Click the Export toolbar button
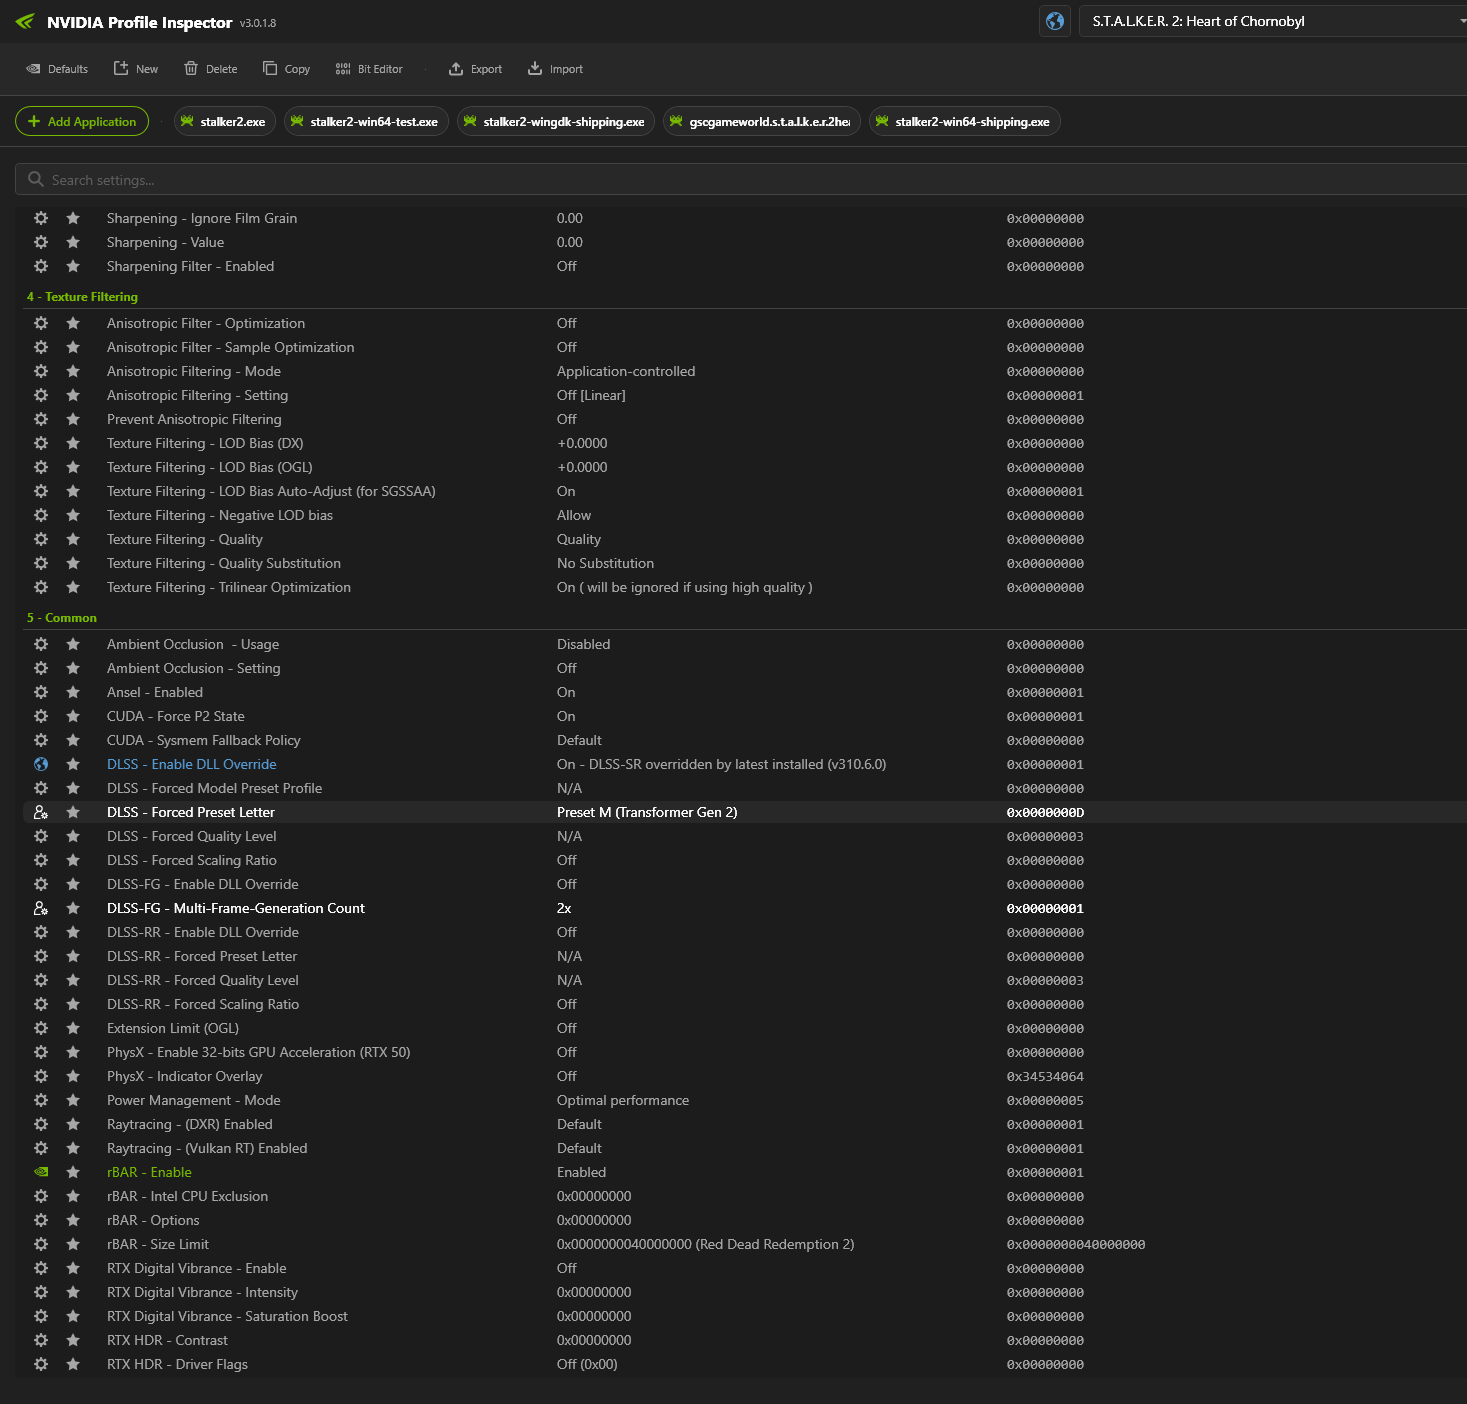1467x1404 pixels. 476,69
